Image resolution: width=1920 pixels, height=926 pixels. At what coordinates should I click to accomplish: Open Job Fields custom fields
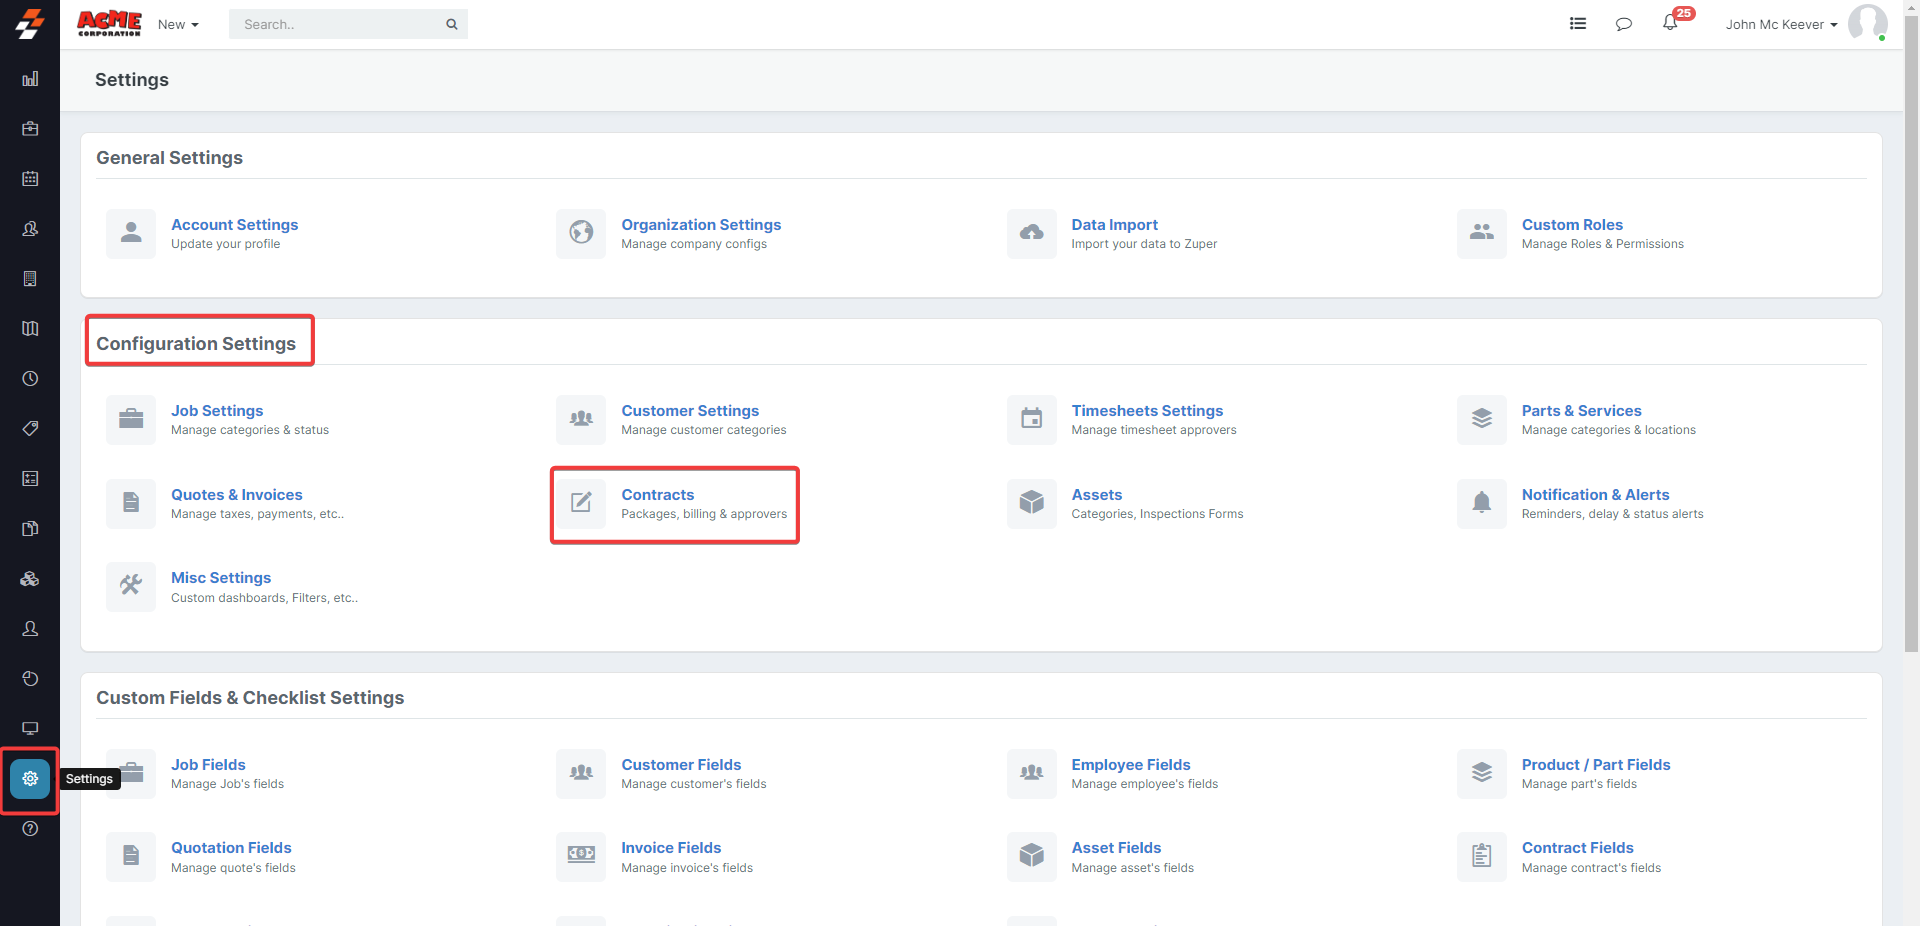click(x=208, y=765)
